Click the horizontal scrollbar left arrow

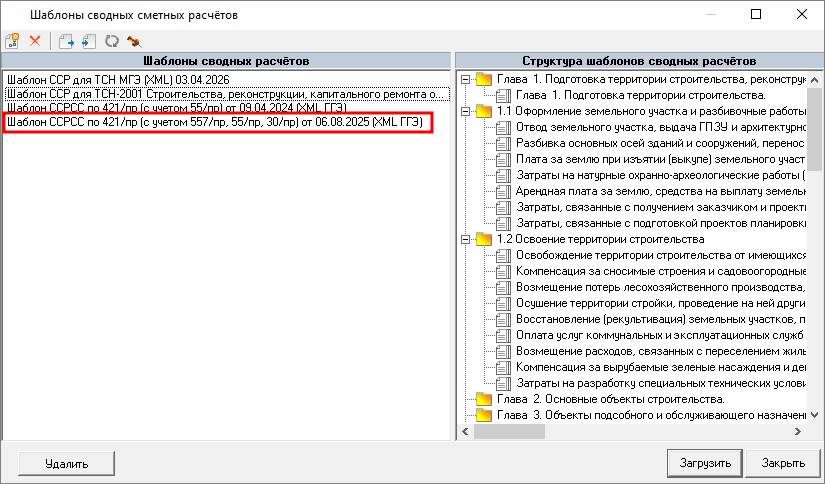pyautogui.click(x=465, y=431)
